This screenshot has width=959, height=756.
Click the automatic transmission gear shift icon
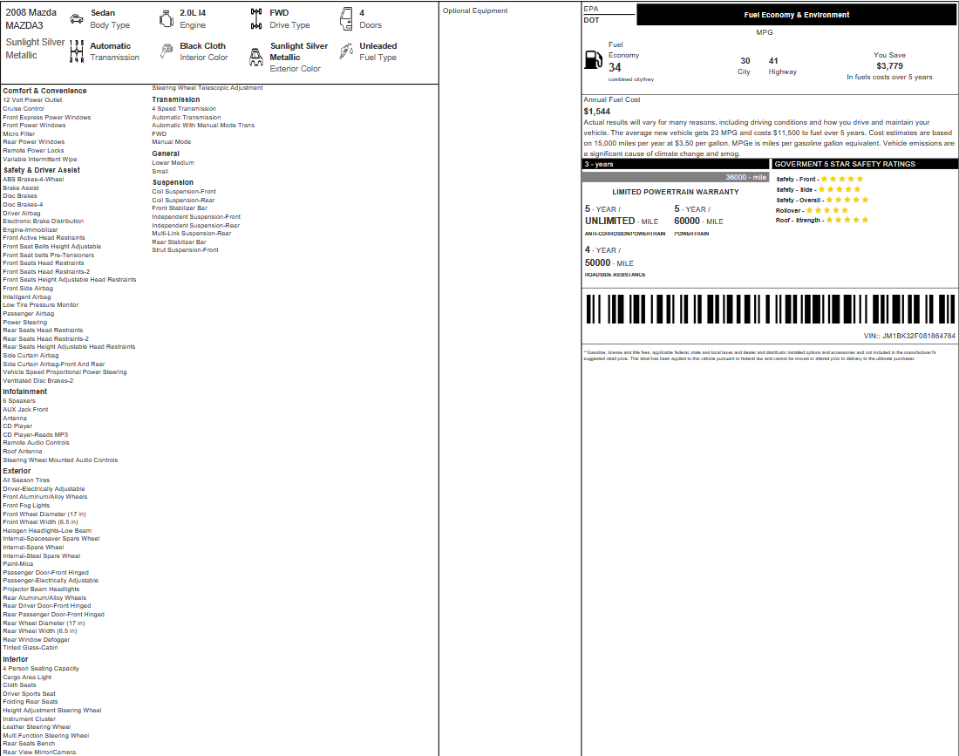tap(76, 51)
